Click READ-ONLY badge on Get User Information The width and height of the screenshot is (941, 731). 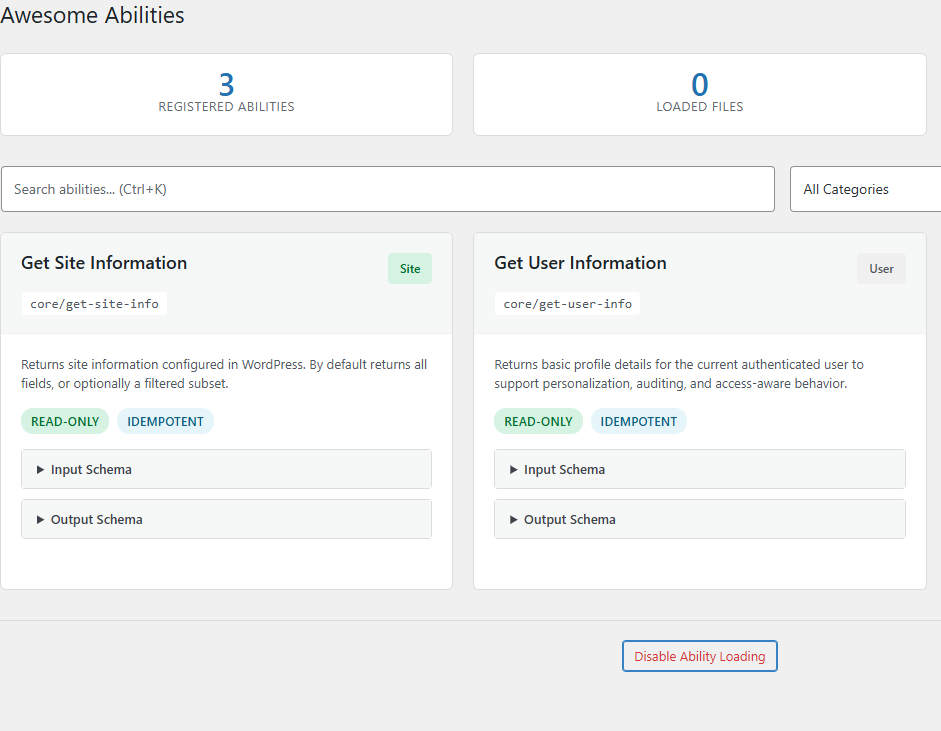click(x=538, y=421)
